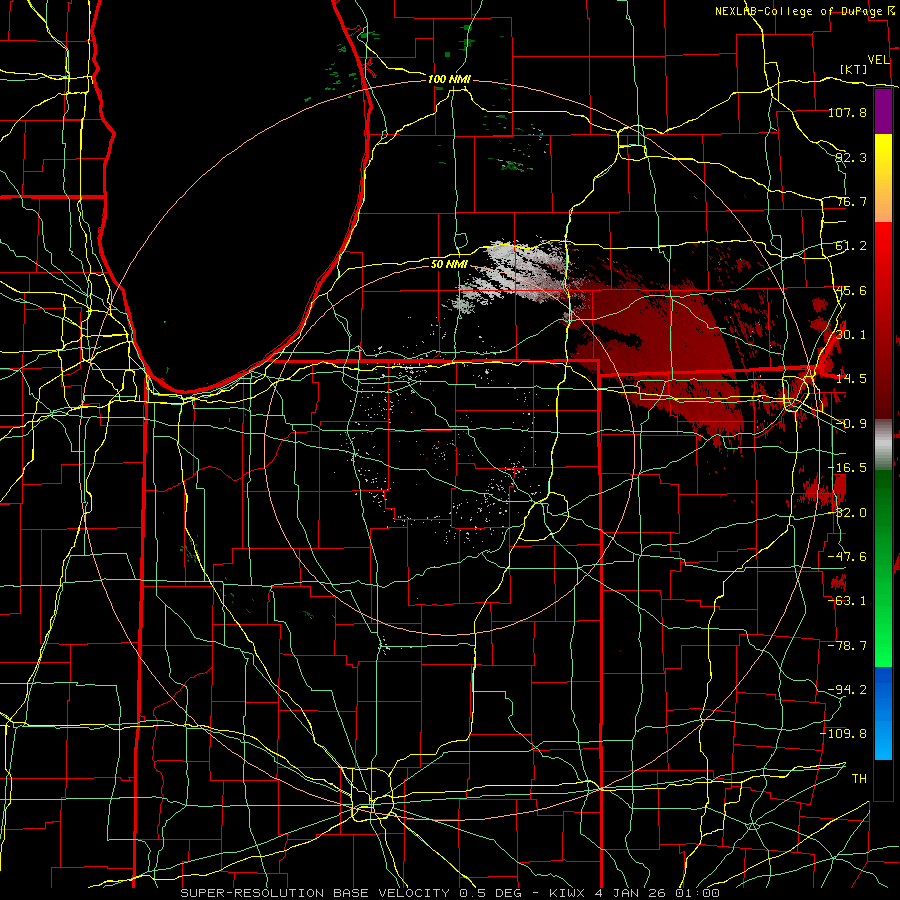Pick the purple segment of the velocity scale
Screen dimensions: 900x900
(x=883, y=112)
